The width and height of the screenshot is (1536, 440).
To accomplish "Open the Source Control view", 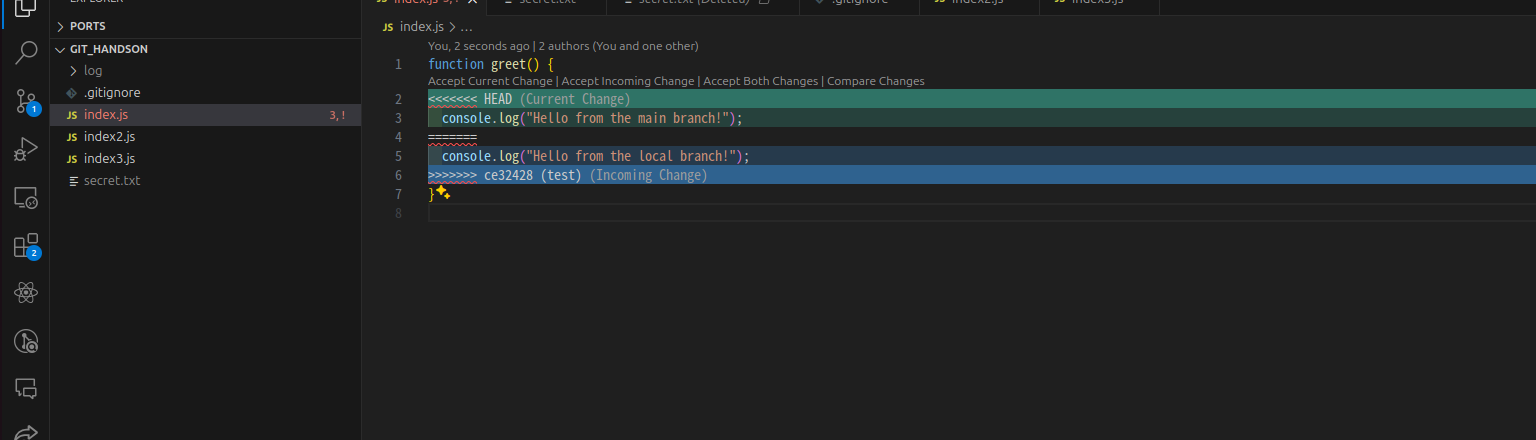I will point(26,101).
